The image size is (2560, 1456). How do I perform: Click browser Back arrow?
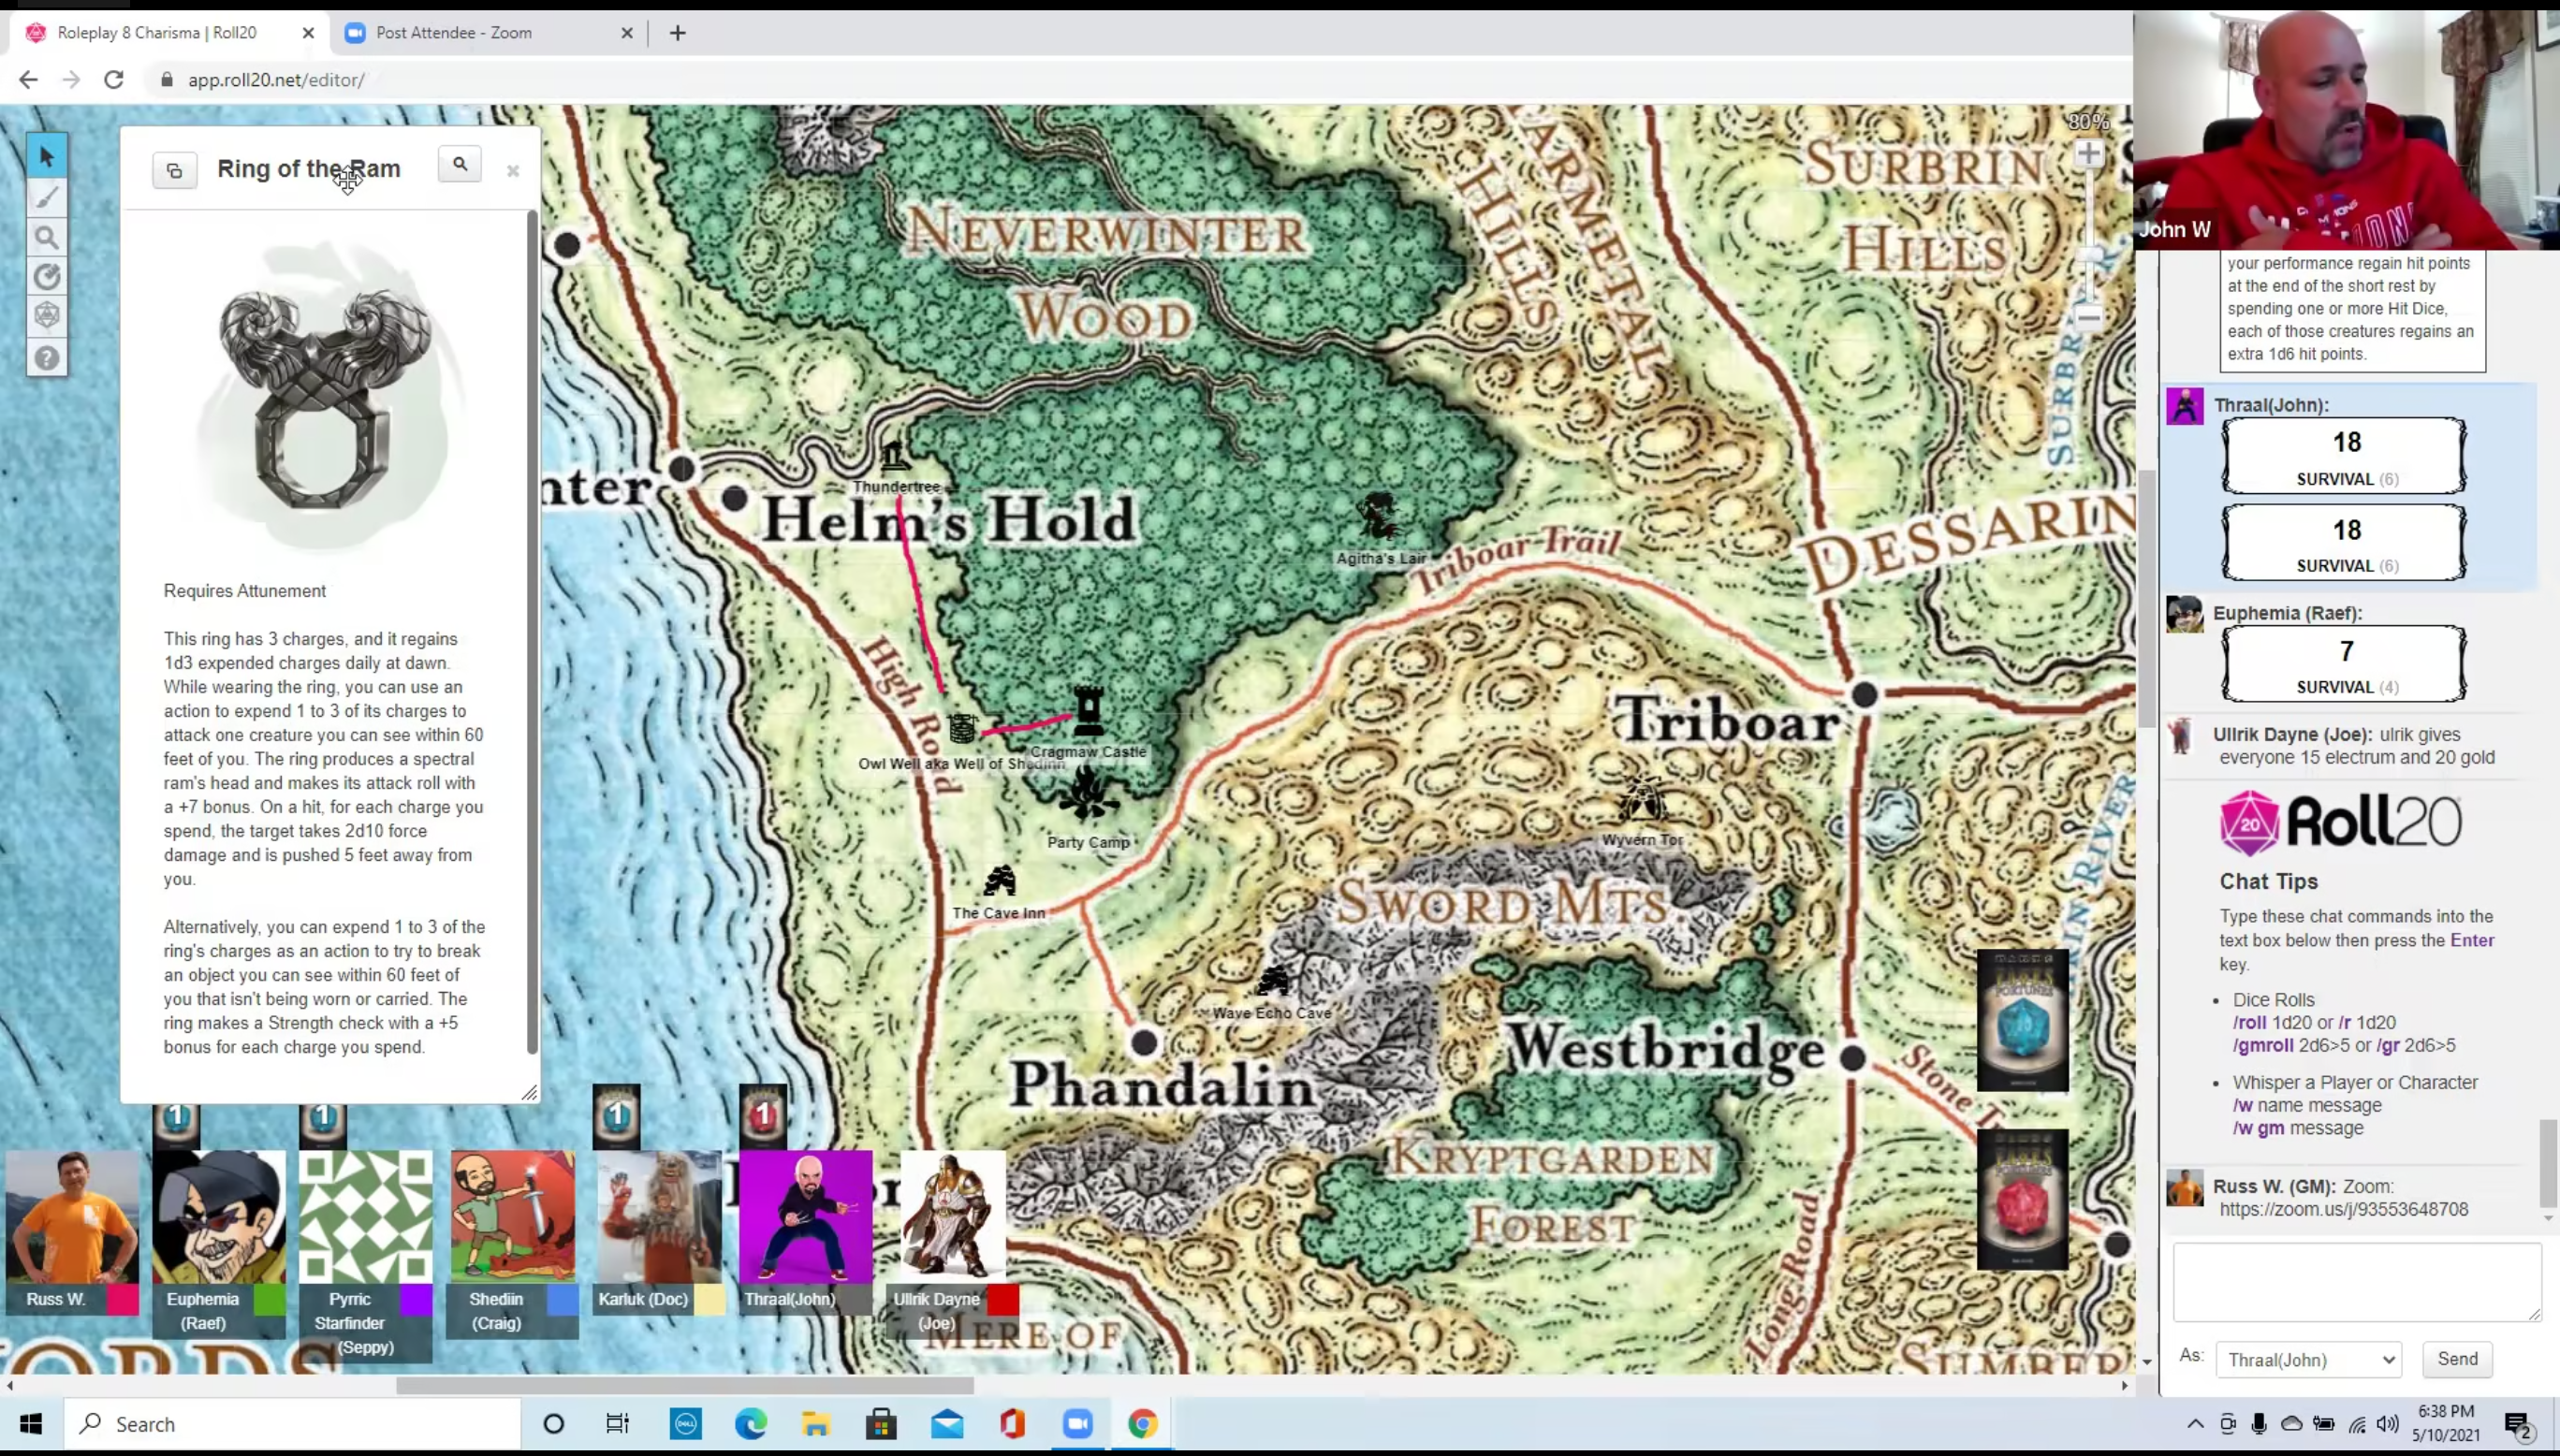[28, 80]
